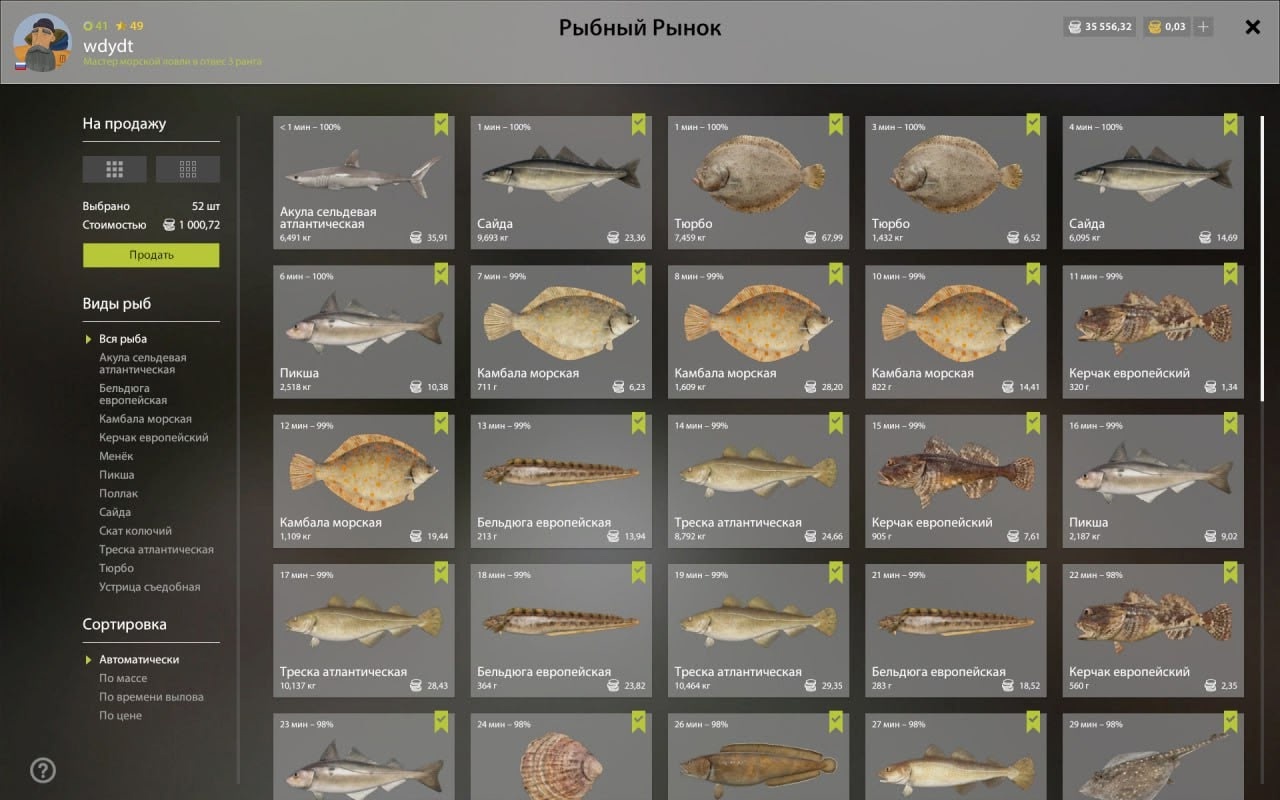Viewport: 1280px width, 800px height.
Task: Filter by Камбала морская in sidebar
Action: pyautogui.click(x=145, y=419)
